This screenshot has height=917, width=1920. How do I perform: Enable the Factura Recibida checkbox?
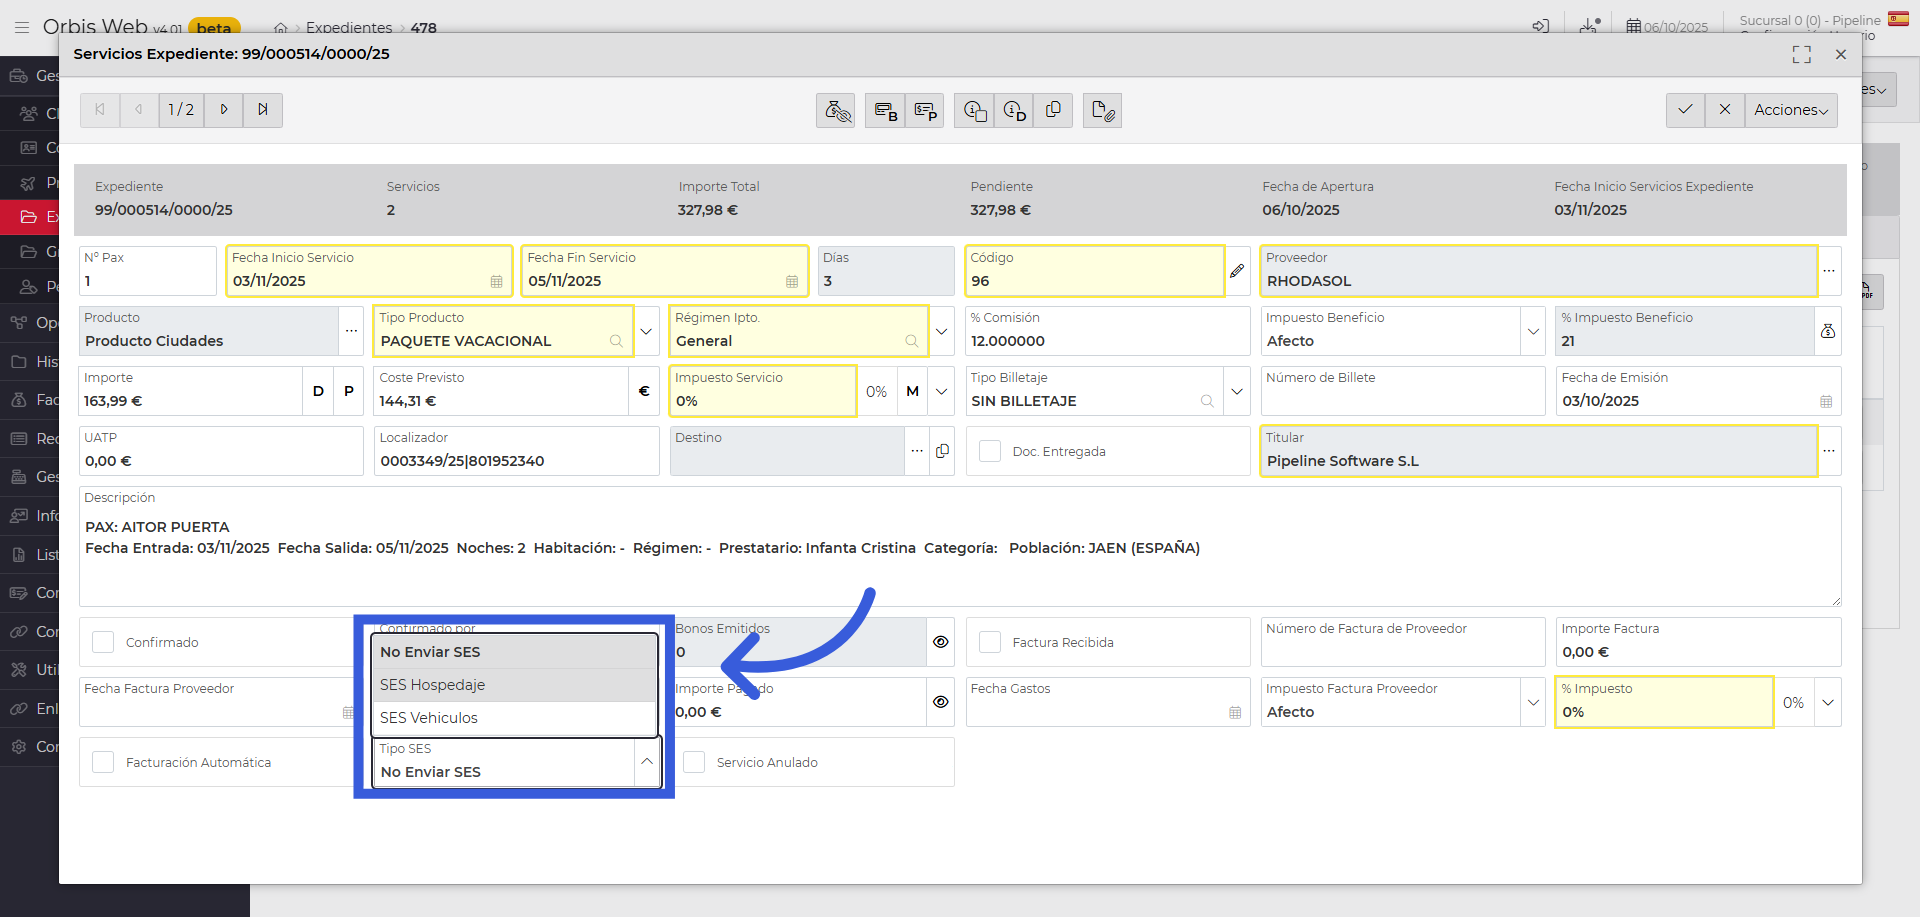[x=990, y=642]
